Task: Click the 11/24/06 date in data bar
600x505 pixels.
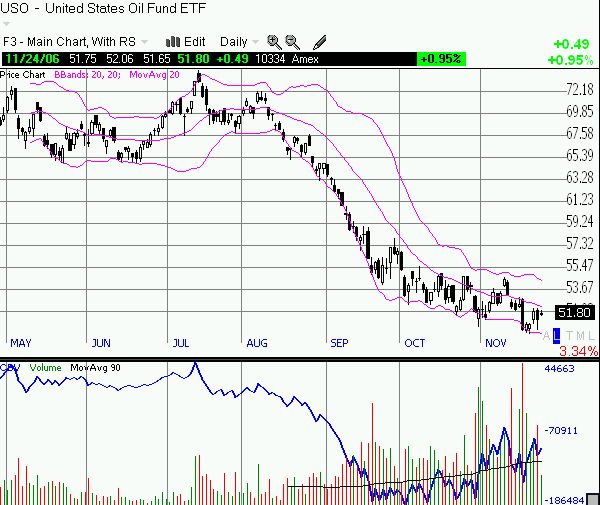Action: pyautogui.click(x=33, y=59)
